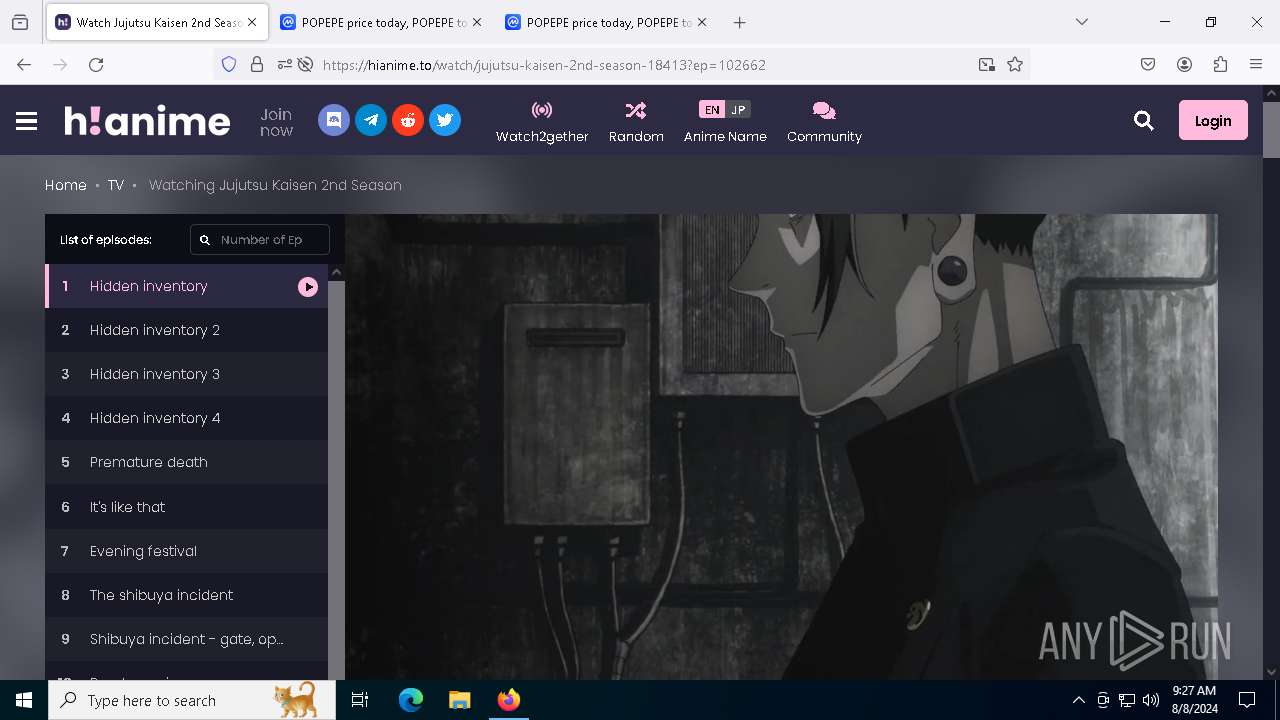Open Task View on the taskbar
The height and width of the screenshot is (720, 1280).
coord(360,700)
